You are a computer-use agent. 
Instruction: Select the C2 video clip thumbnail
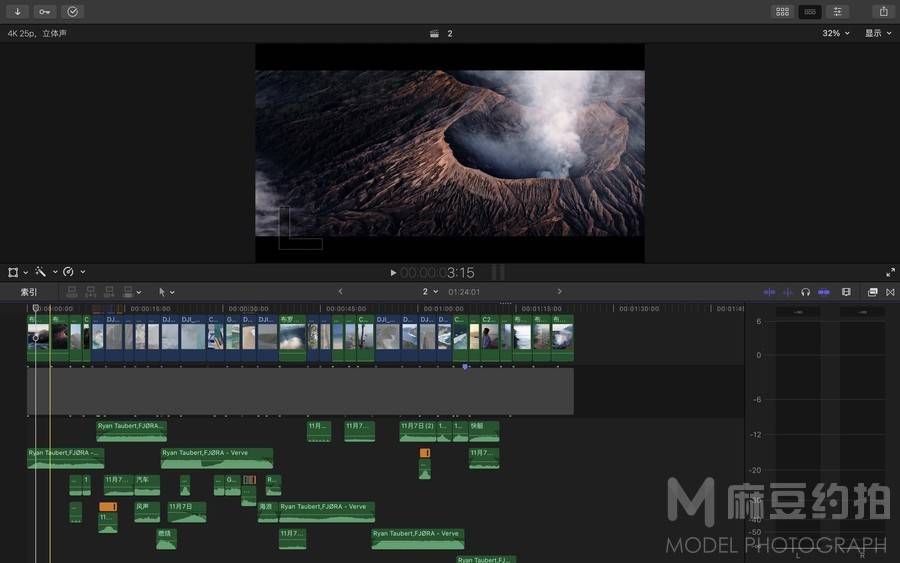click(490, 337)
